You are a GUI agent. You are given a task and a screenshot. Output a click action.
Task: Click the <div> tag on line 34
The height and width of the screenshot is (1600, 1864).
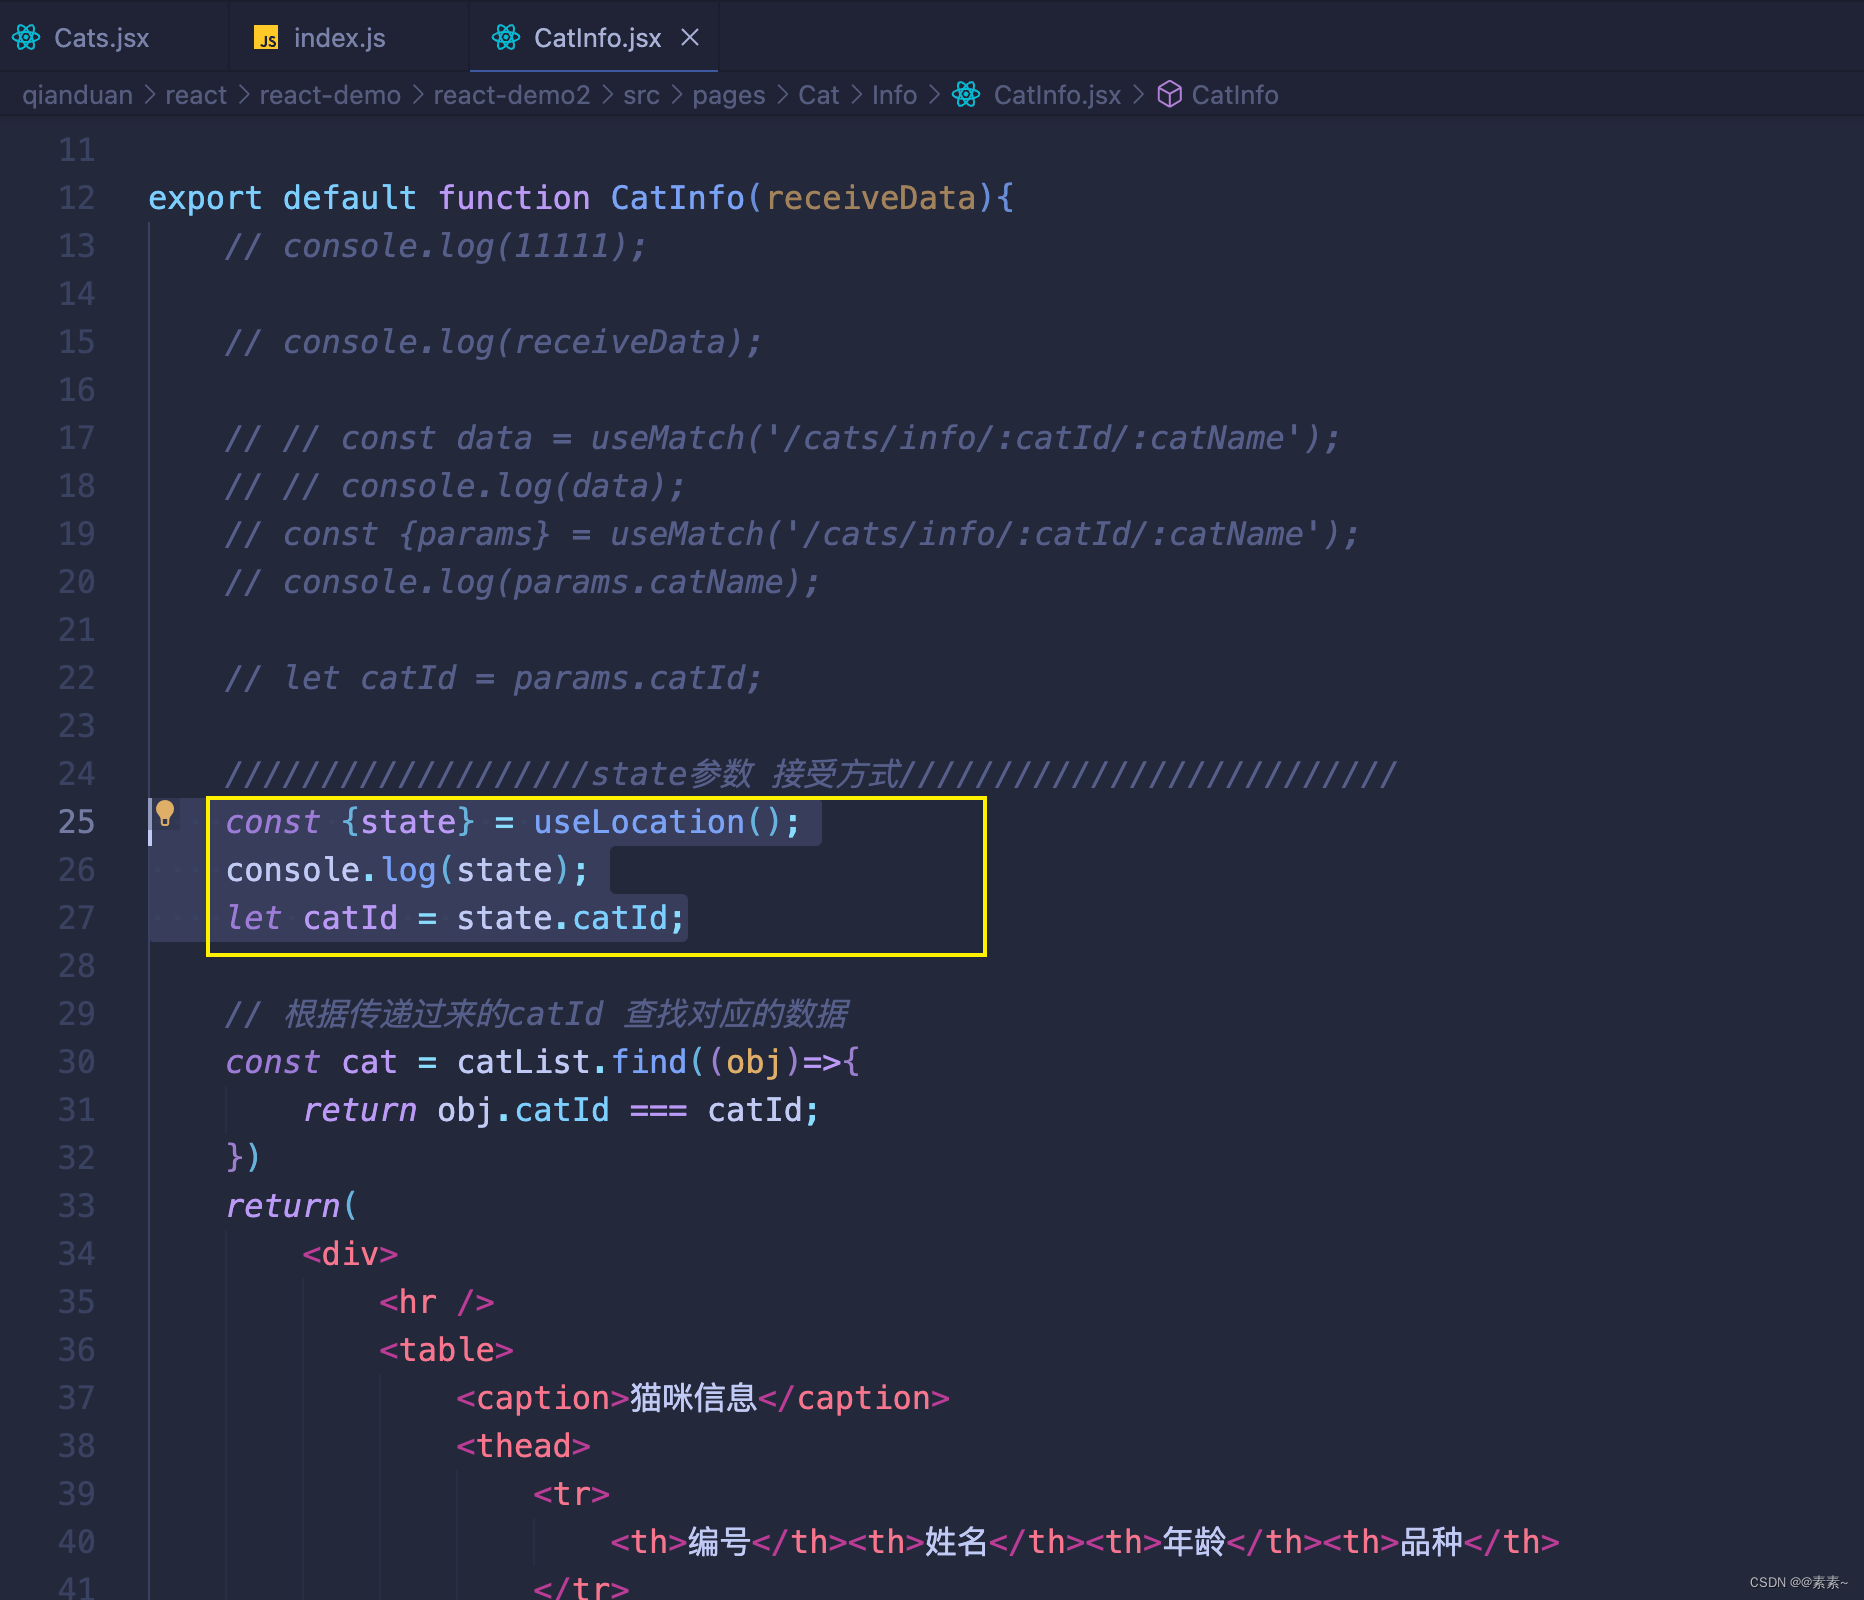350,1254
